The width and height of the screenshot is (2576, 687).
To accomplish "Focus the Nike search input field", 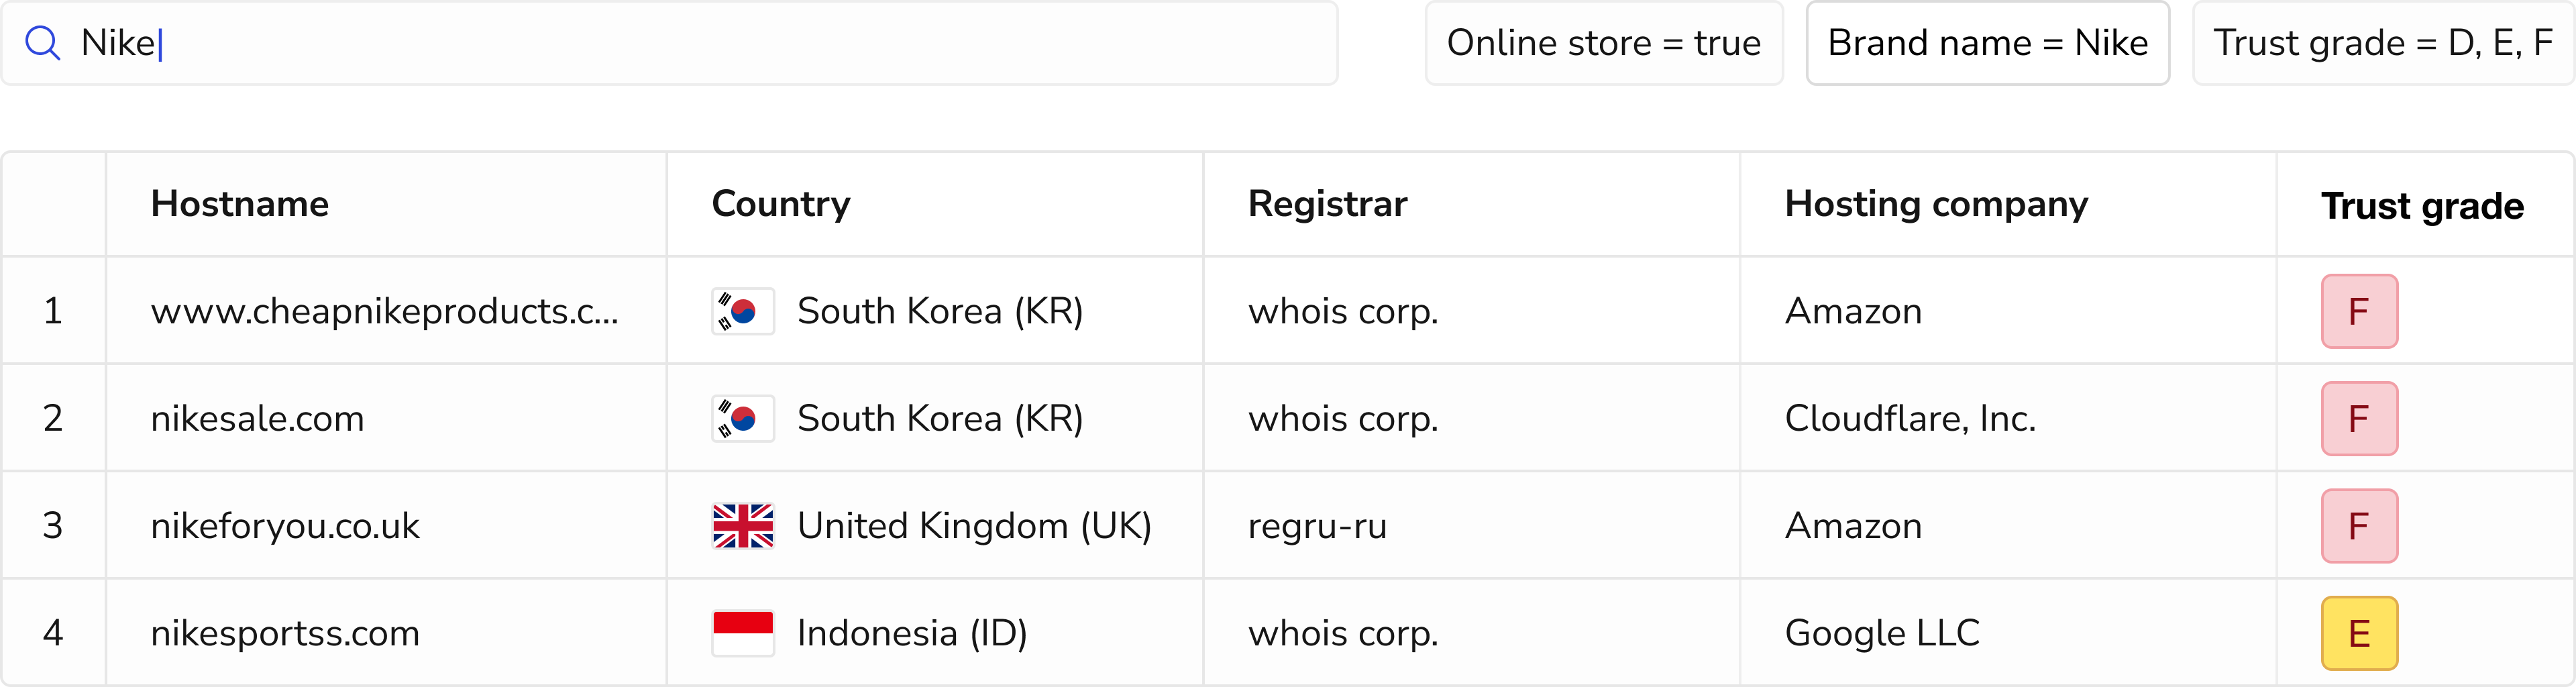I will [x=700, y=43].
